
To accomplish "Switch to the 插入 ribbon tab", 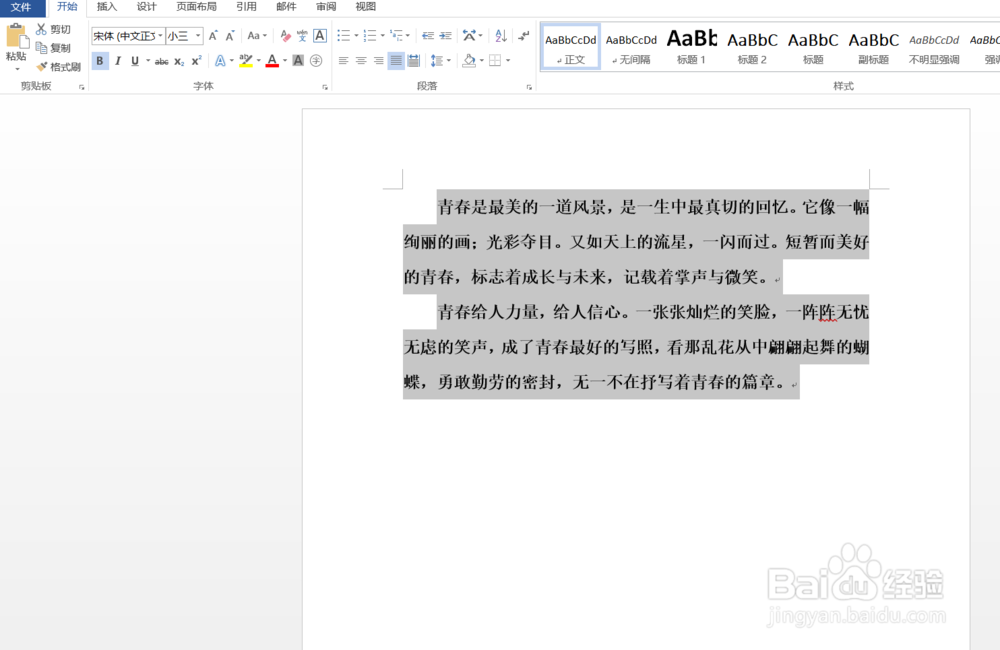I will pyautogui.click(x=107, y=7).
